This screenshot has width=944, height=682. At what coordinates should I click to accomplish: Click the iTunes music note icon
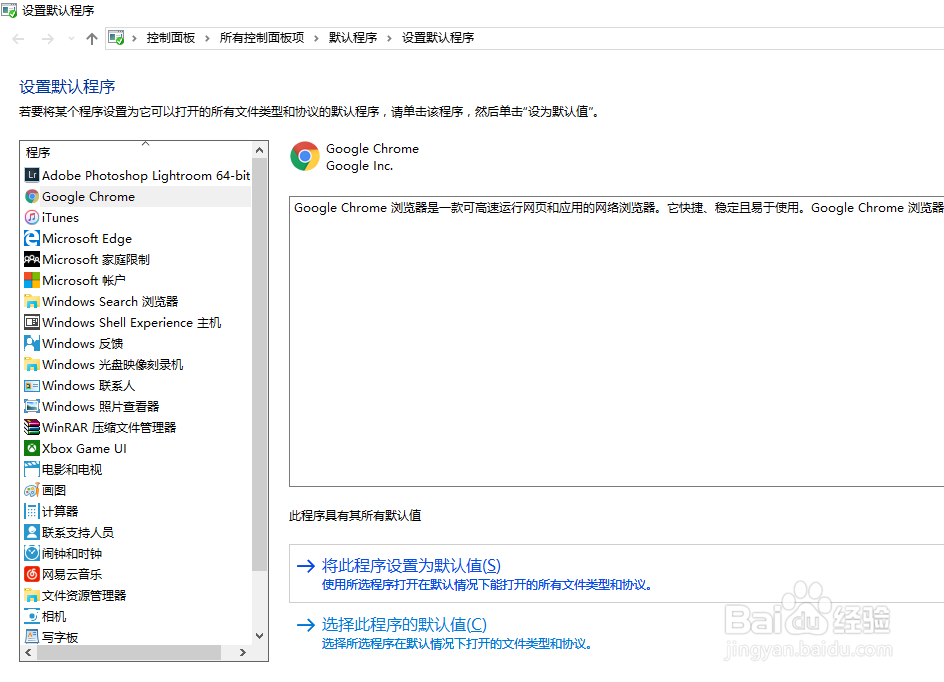point(32,217)
